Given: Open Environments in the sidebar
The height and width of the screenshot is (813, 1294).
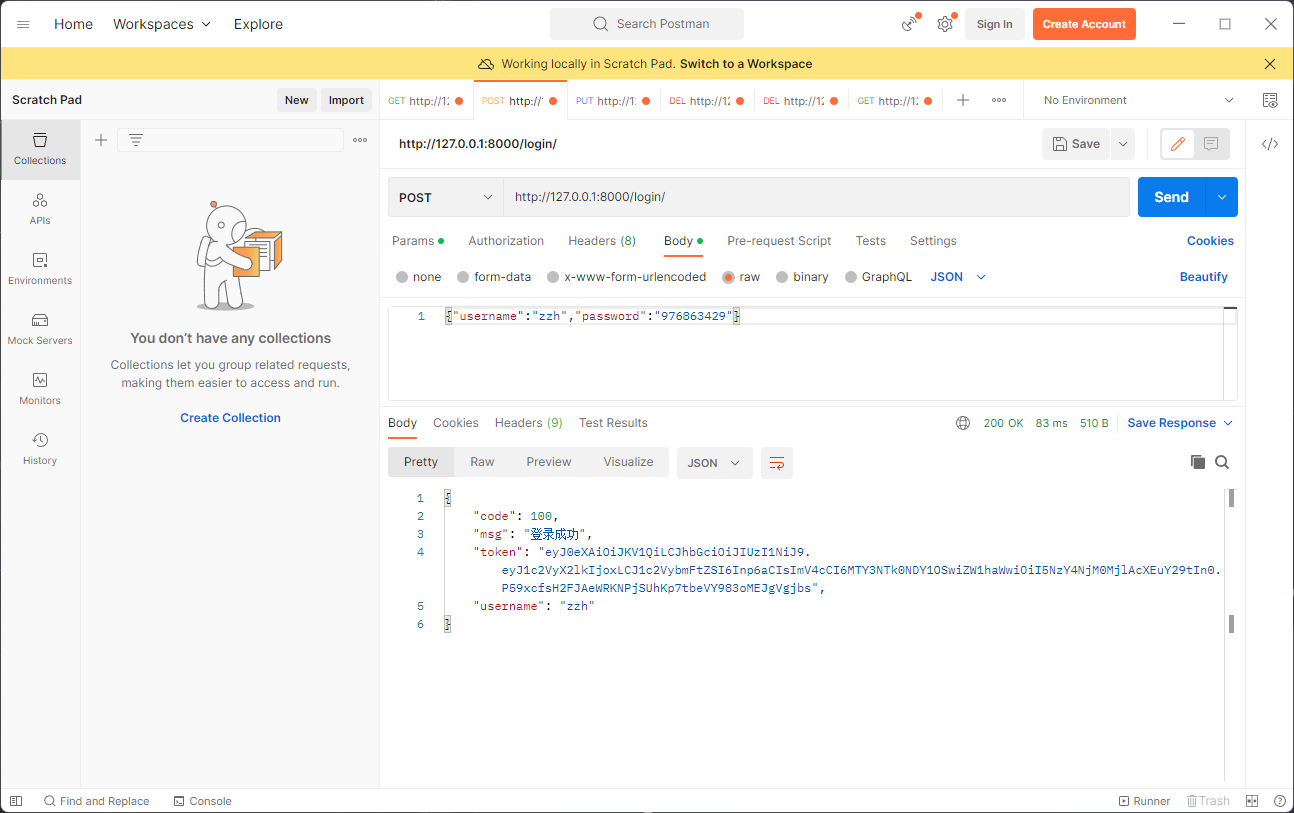Looking at the screenshot, I should (x=40, y=269).
